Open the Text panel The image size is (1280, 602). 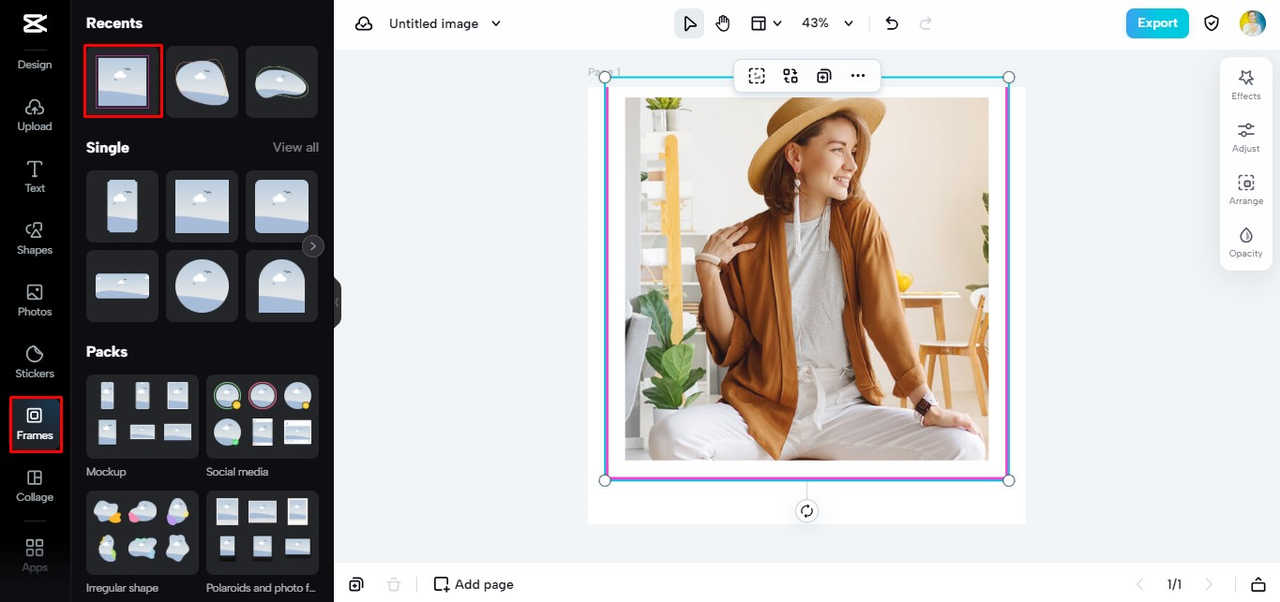34,177
